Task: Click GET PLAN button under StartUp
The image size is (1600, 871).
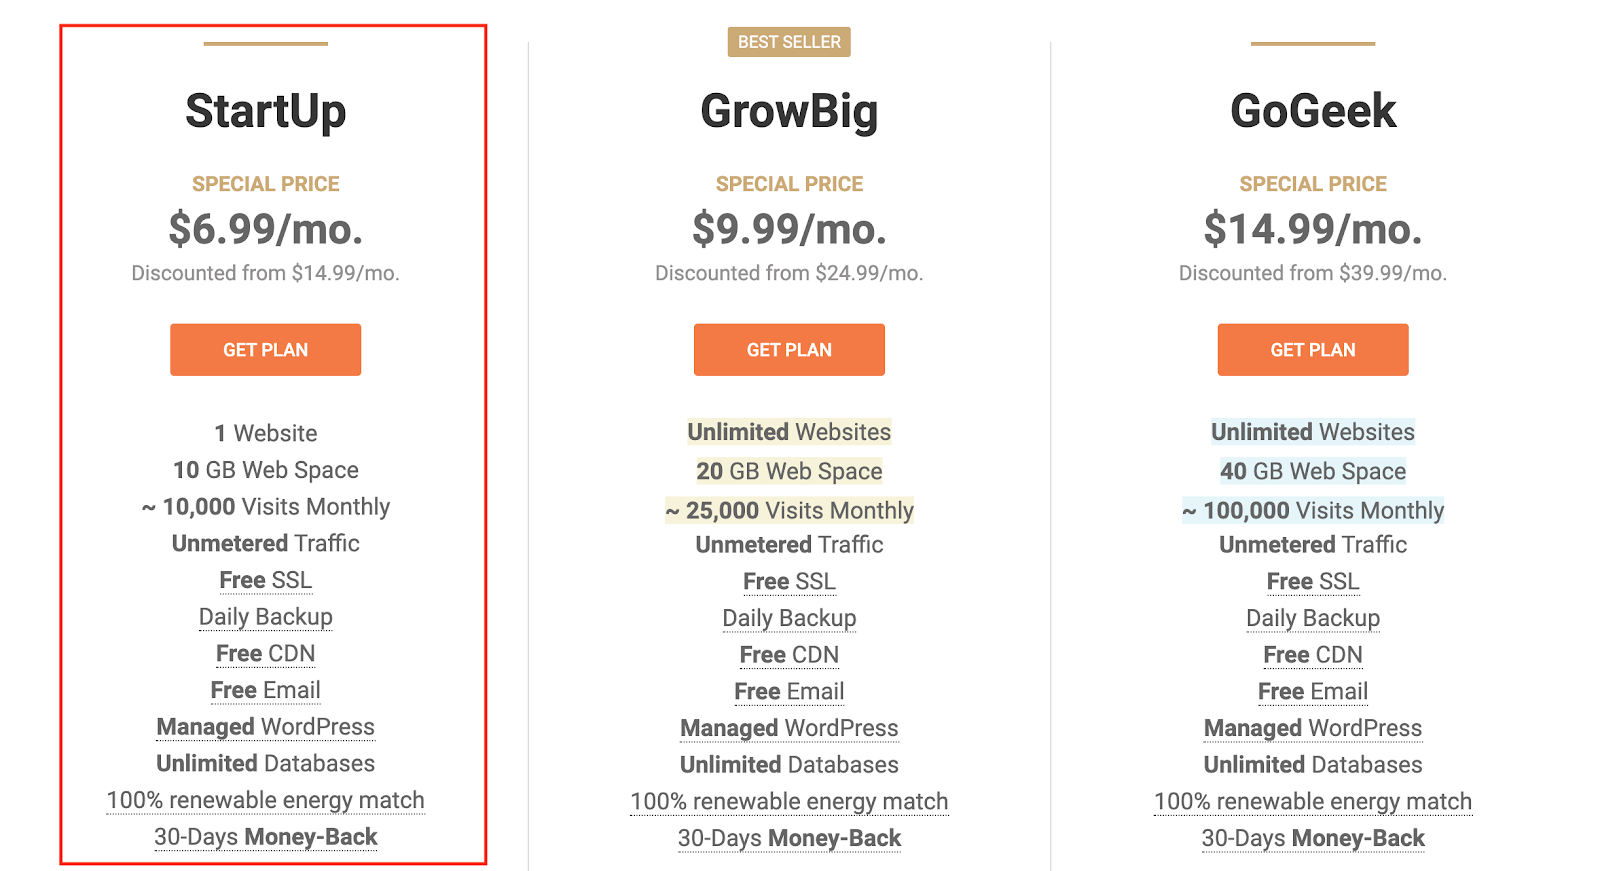Action: 265,350
